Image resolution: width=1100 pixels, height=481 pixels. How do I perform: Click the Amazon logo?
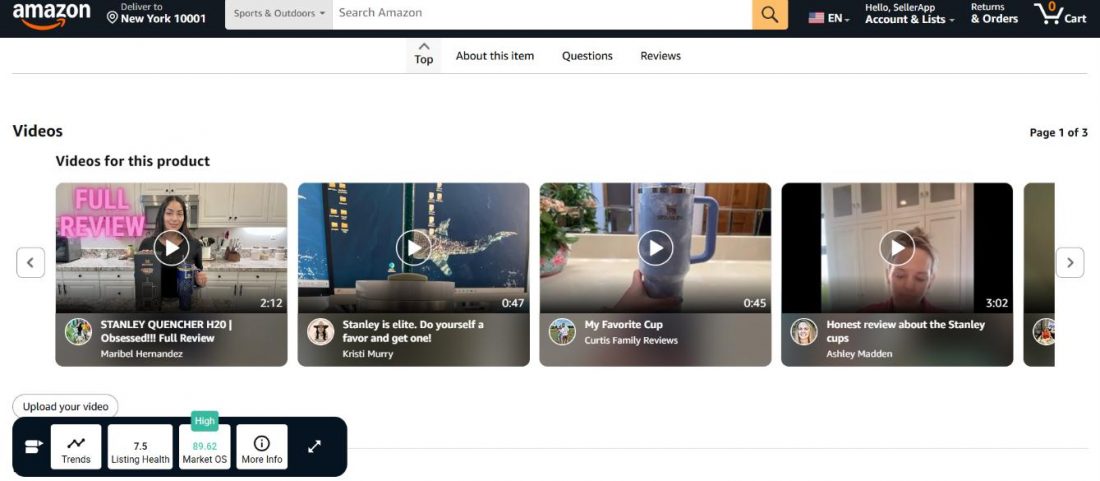tap(52, 15)
